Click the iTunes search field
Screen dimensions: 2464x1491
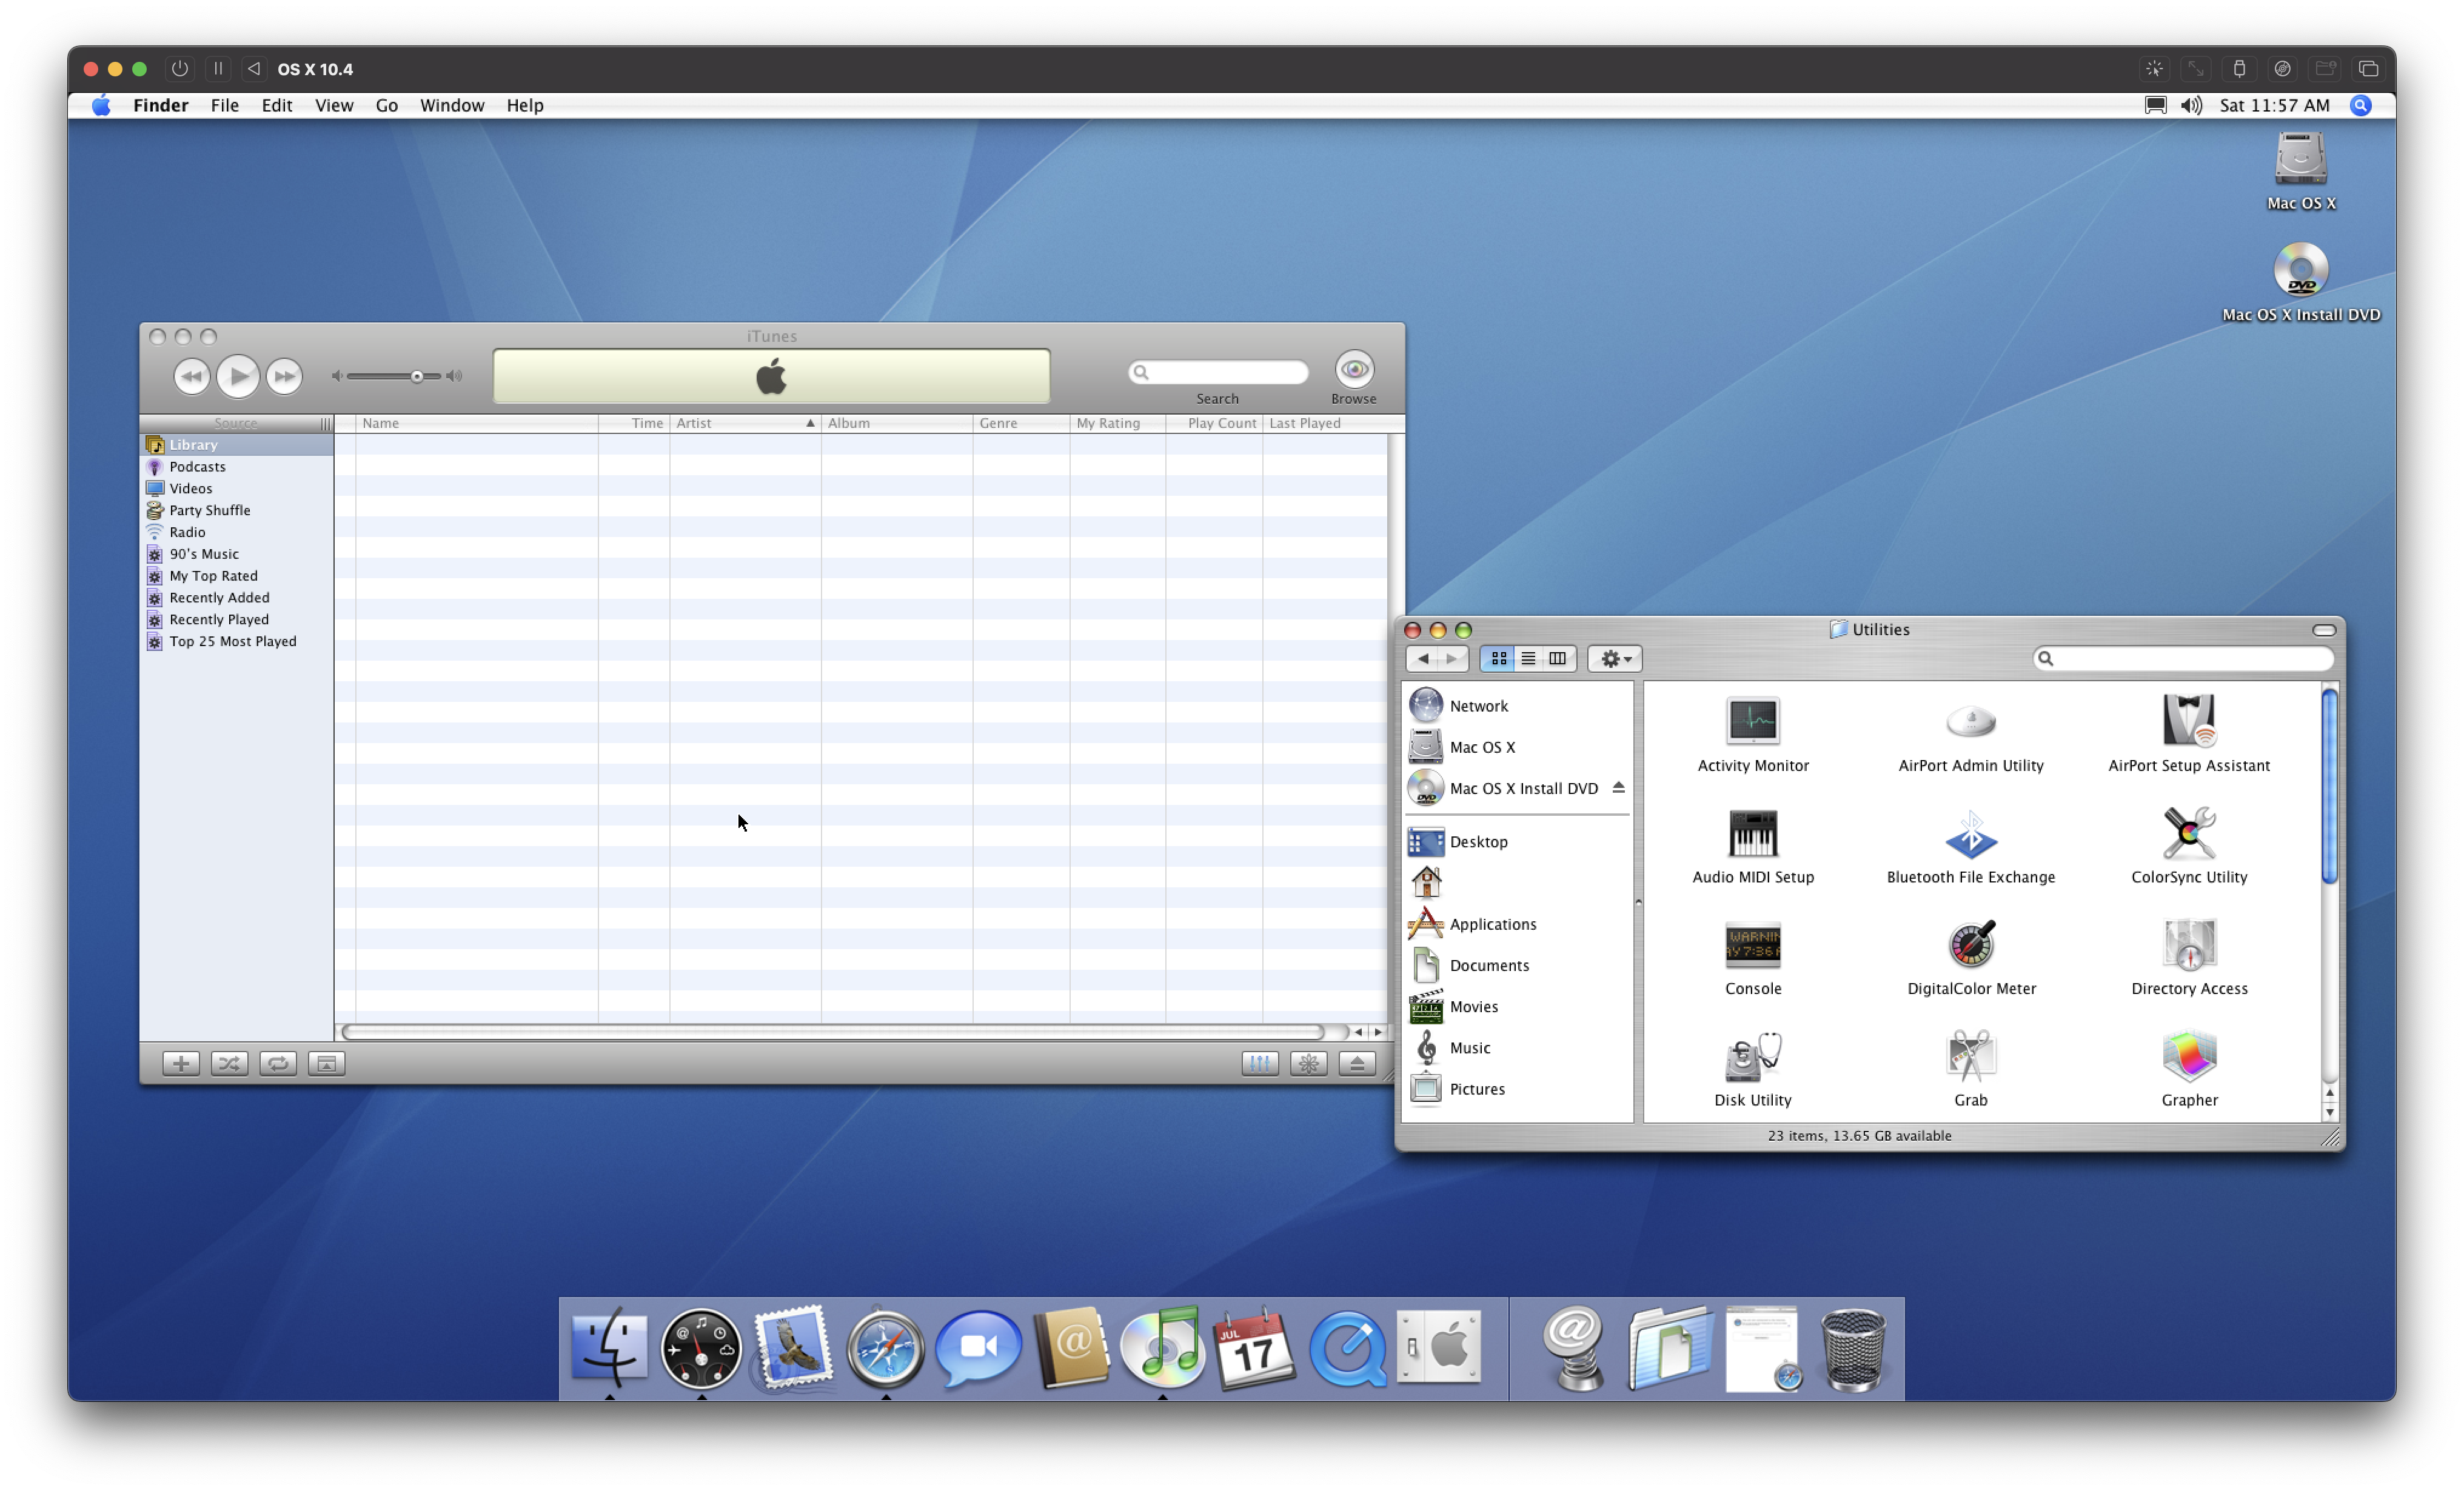tap(1218, 372)
